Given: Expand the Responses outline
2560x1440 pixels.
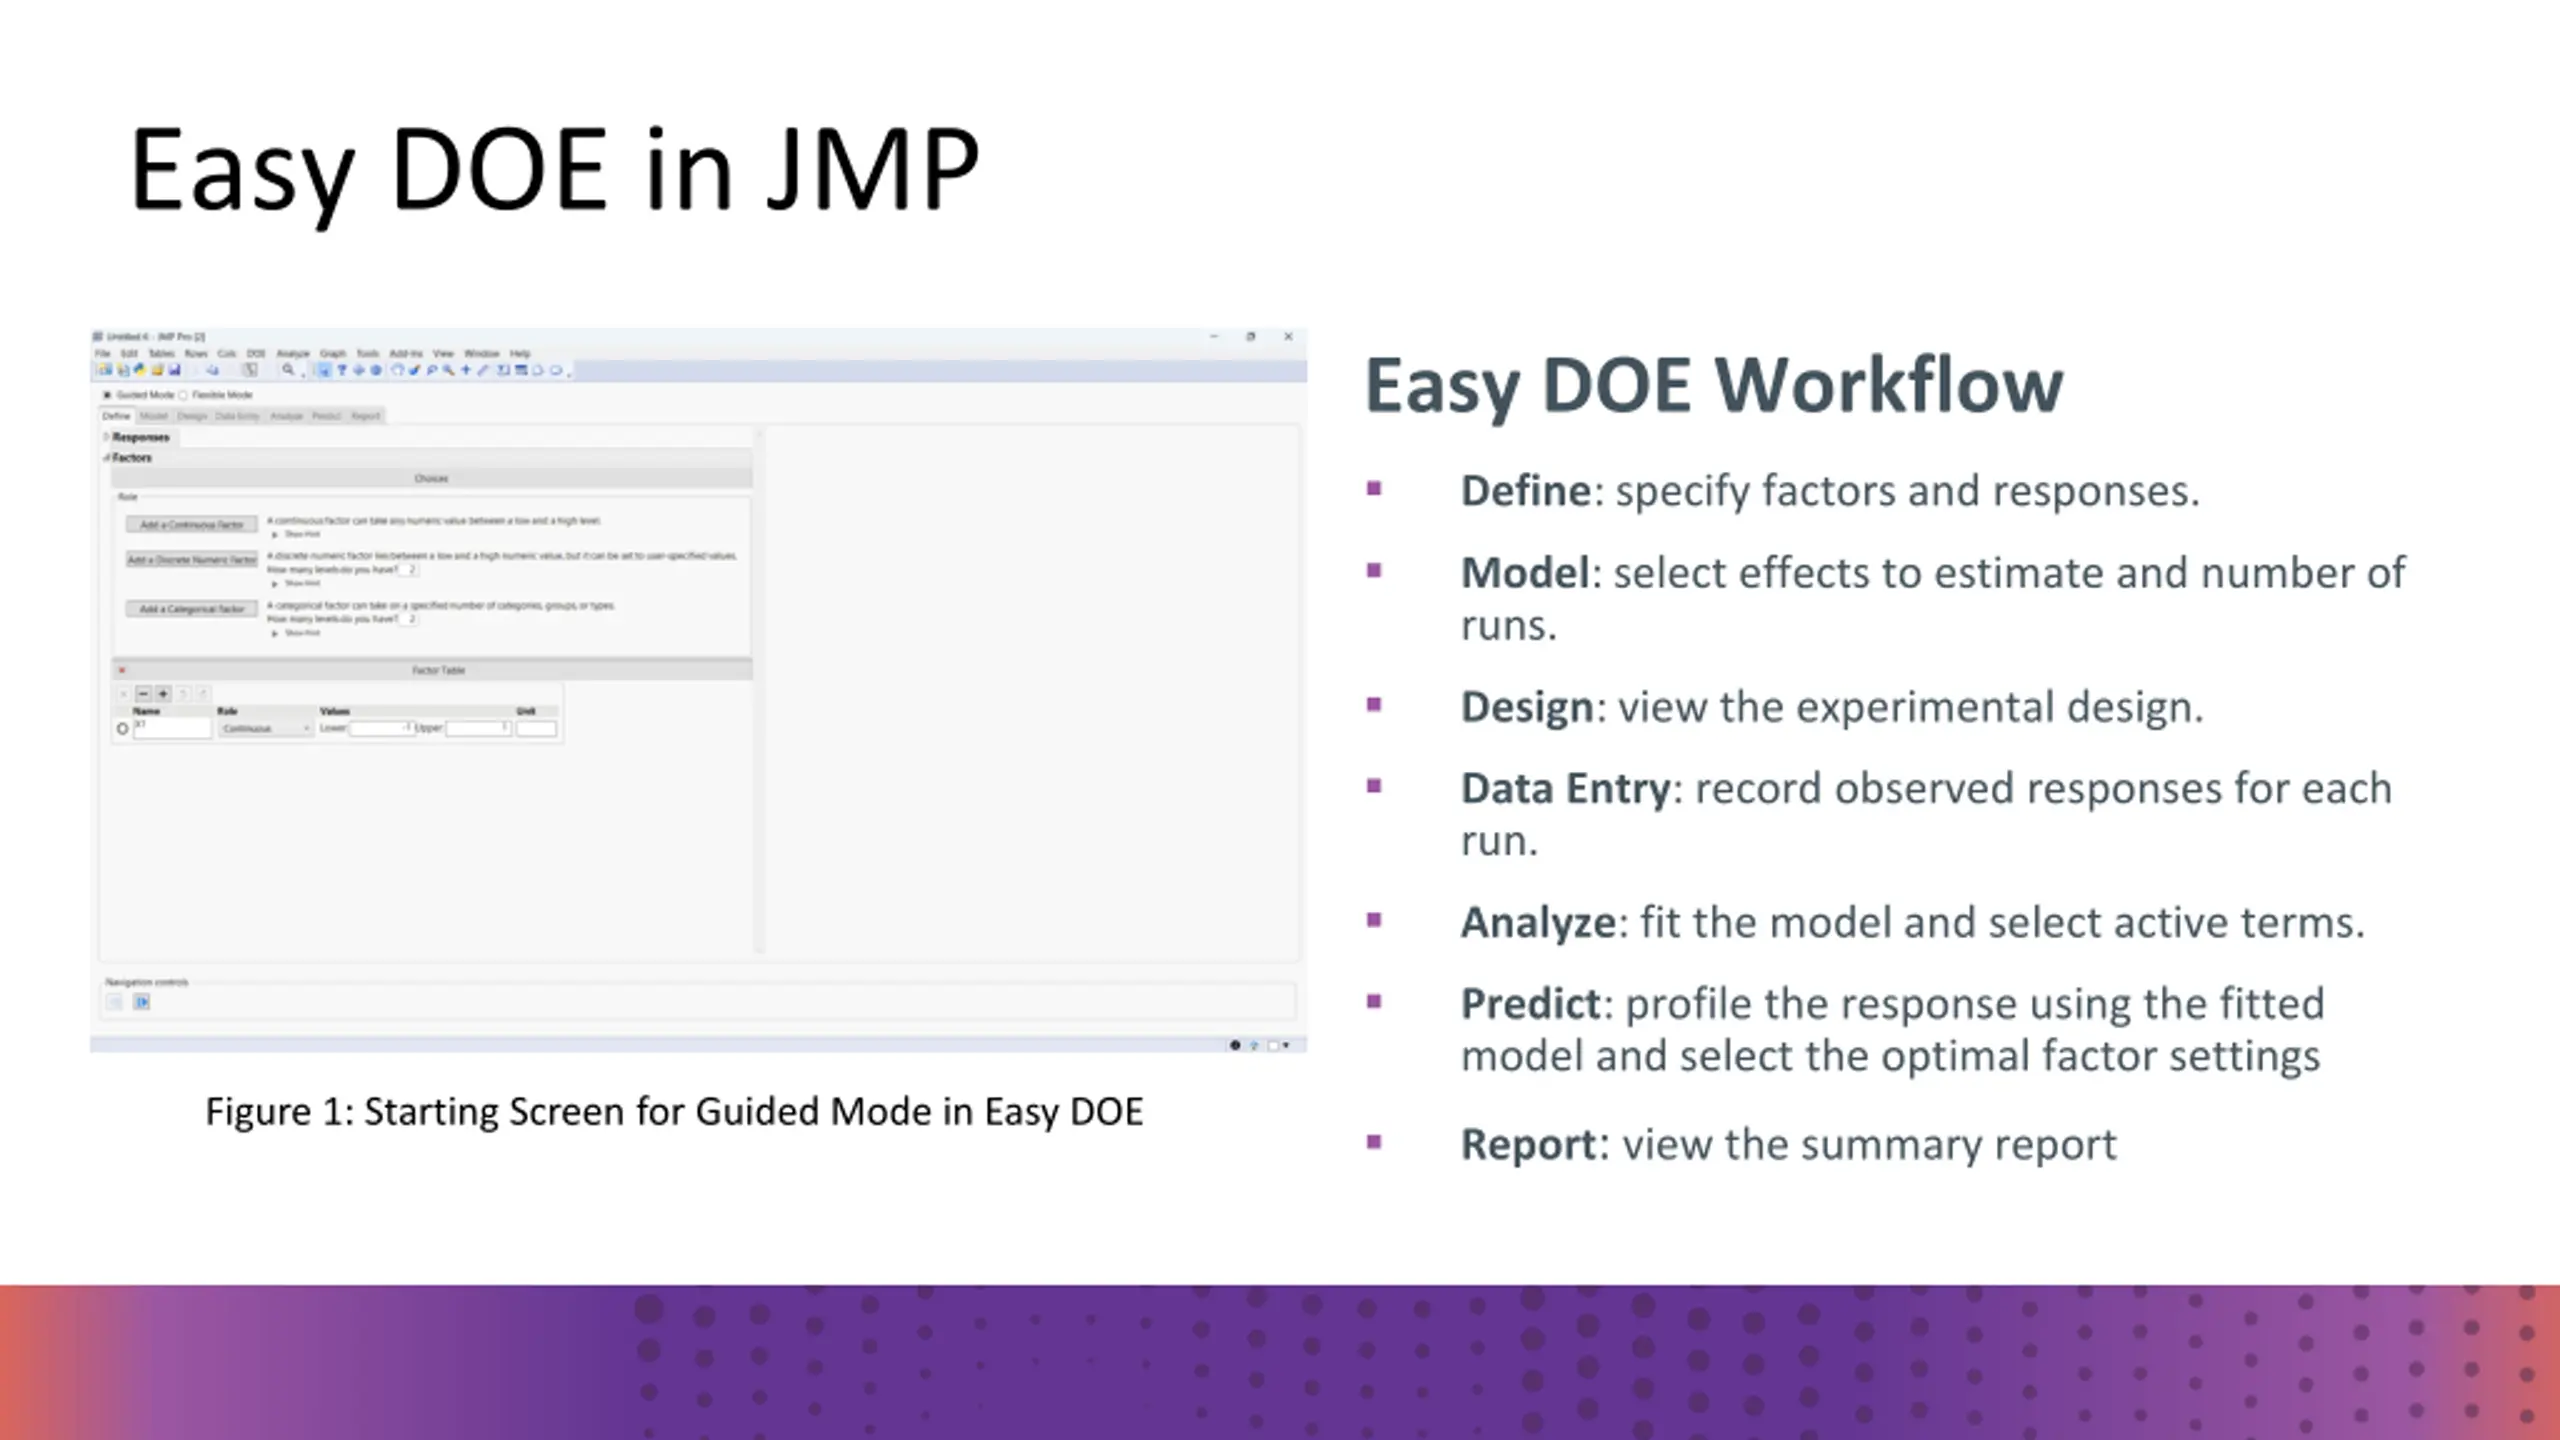Looking at the screenshot, I should click(106, 437).
